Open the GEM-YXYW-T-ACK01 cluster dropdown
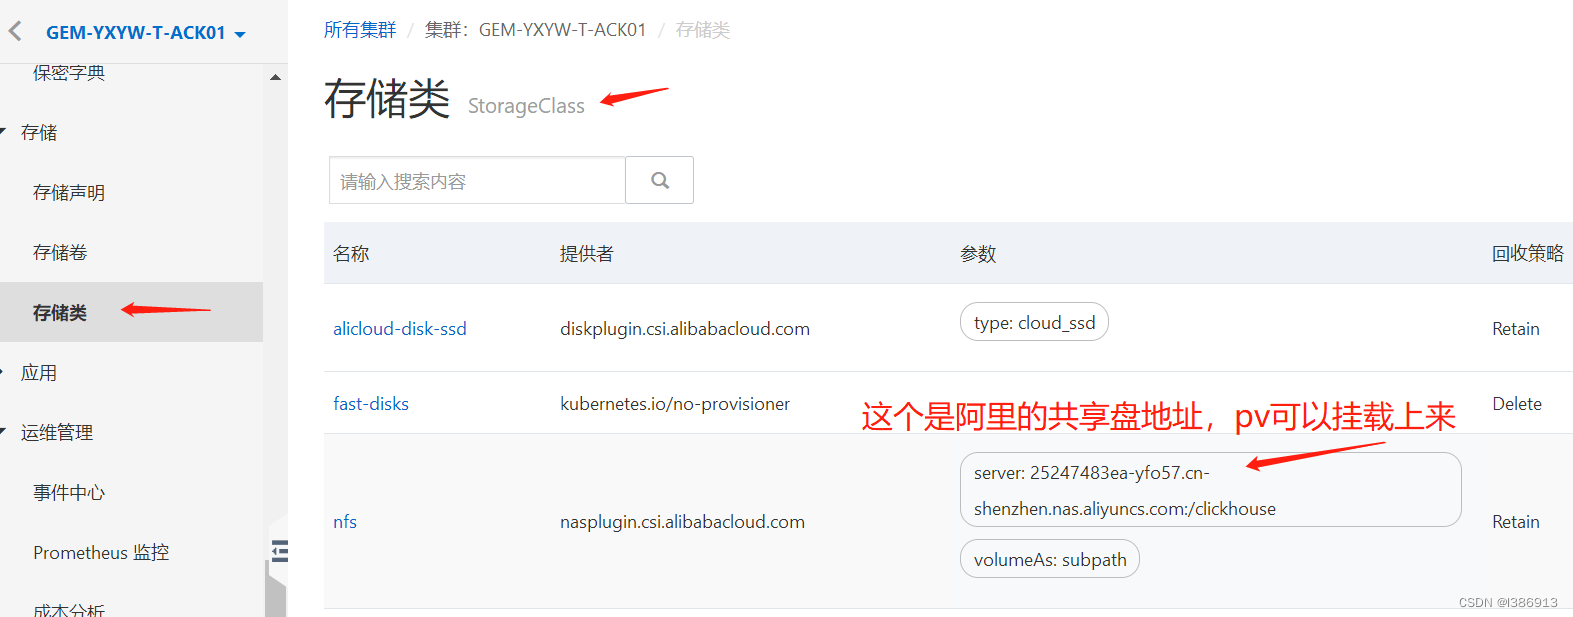The height and width of the screenshot is (617, 1573). (x=145, y=33)
